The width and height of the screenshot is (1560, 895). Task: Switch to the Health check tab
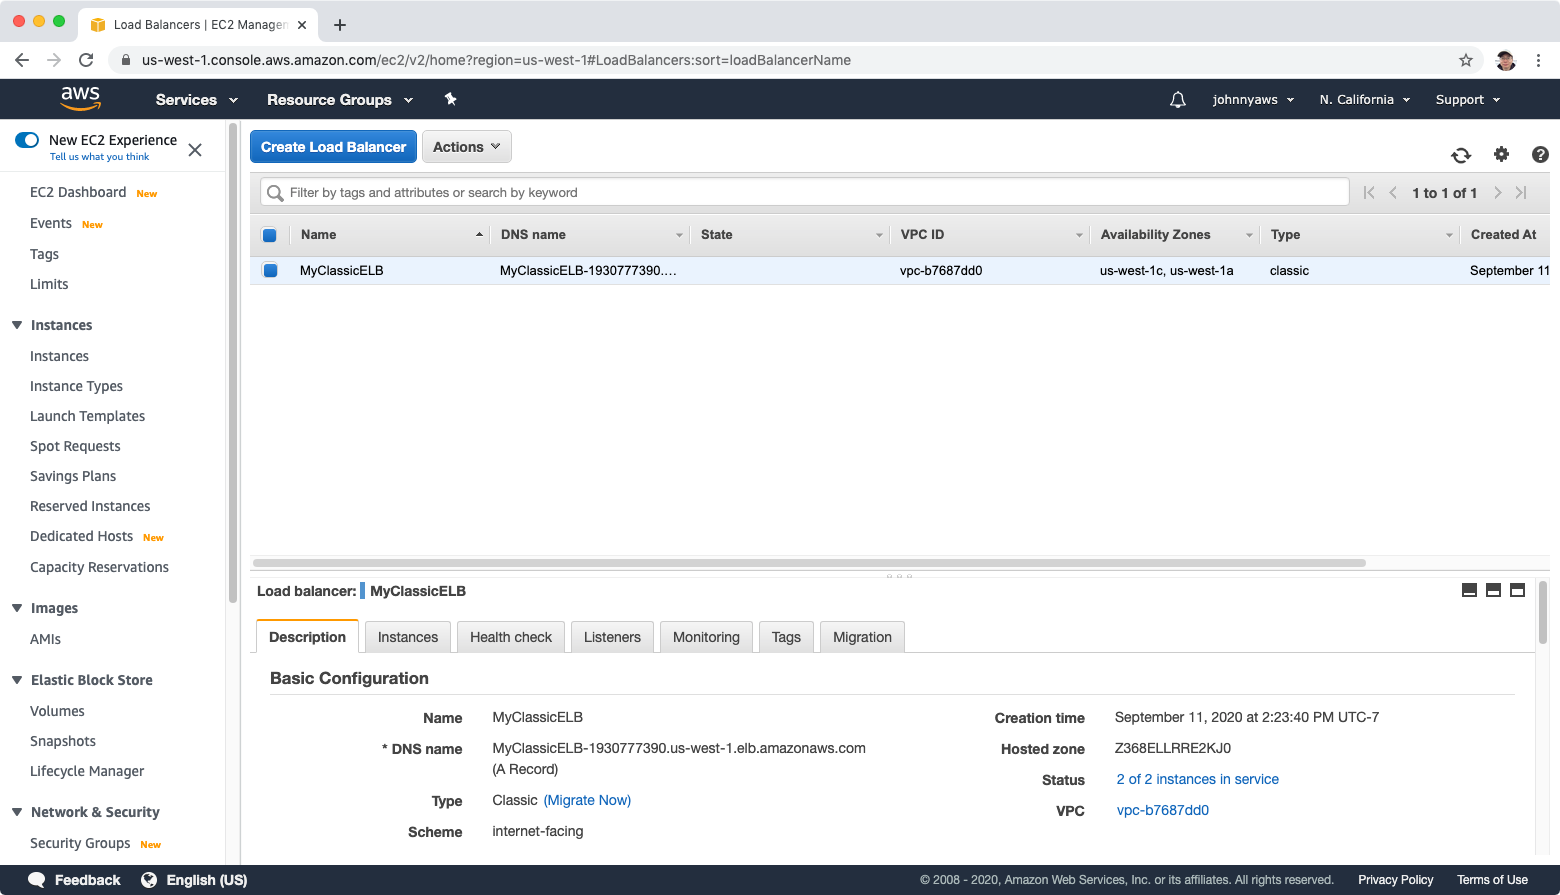(x=511, y=637)
